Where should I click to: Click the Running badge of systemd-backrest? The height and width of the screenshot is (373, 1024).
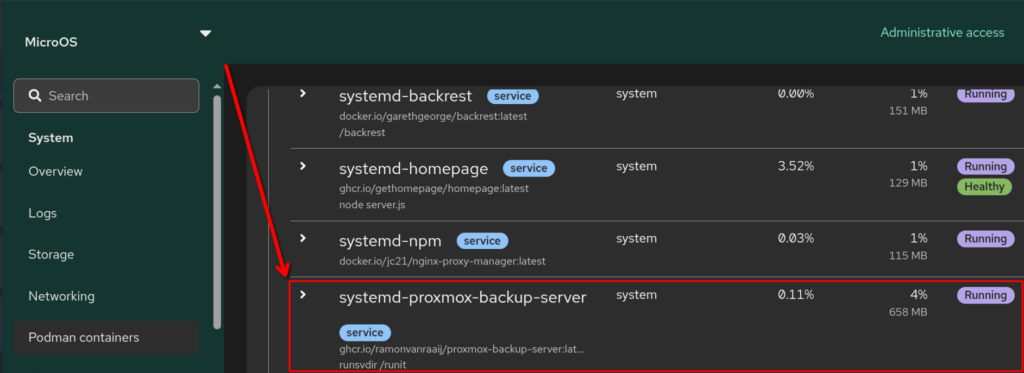point(985,94)
